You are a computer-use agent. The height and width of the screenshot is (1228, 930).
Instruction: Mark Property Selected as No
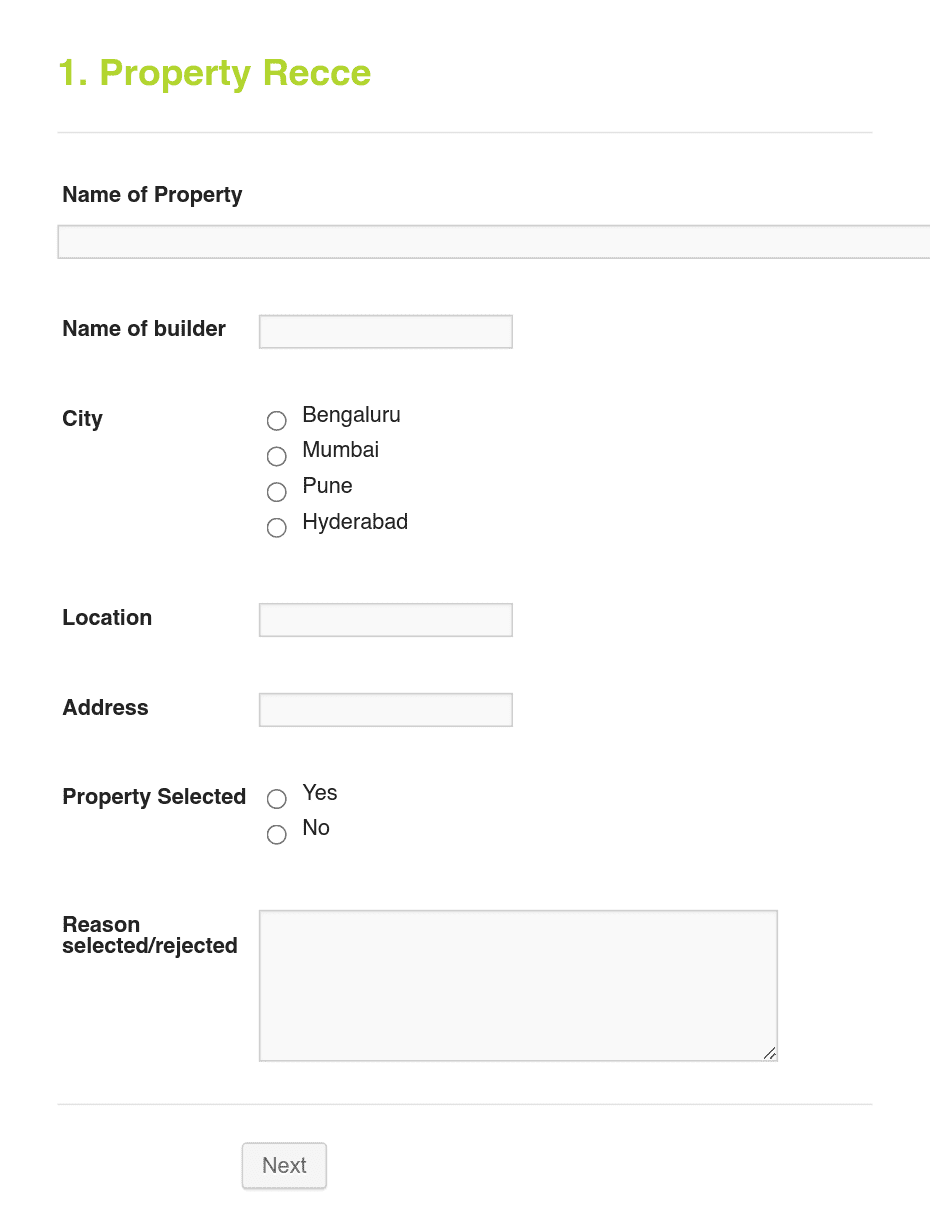point(276,834)
